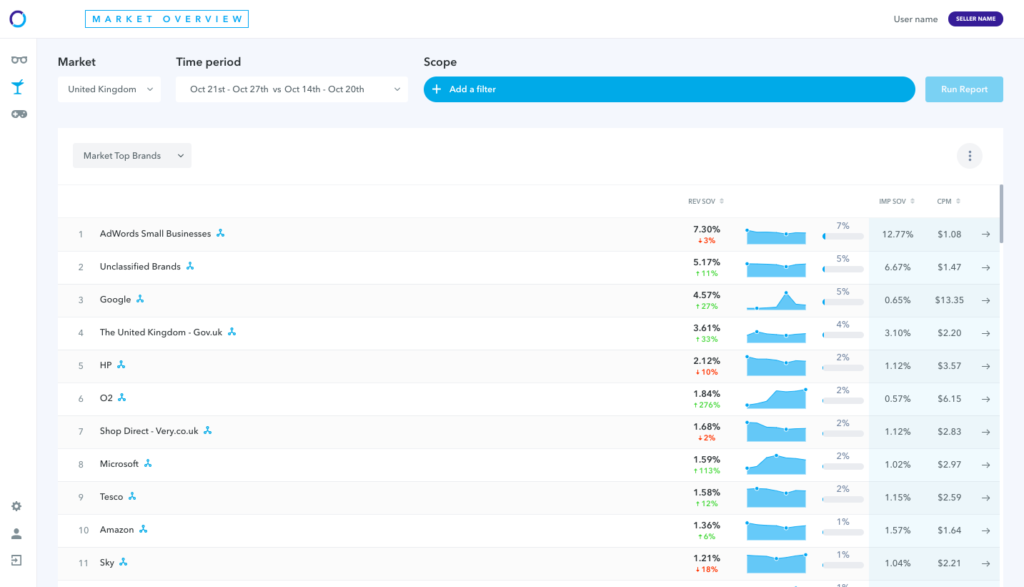Click the 1.21% REV SOV value for Sky
The height and width of the screenshot is (587, 1024).
pos(707,558)
